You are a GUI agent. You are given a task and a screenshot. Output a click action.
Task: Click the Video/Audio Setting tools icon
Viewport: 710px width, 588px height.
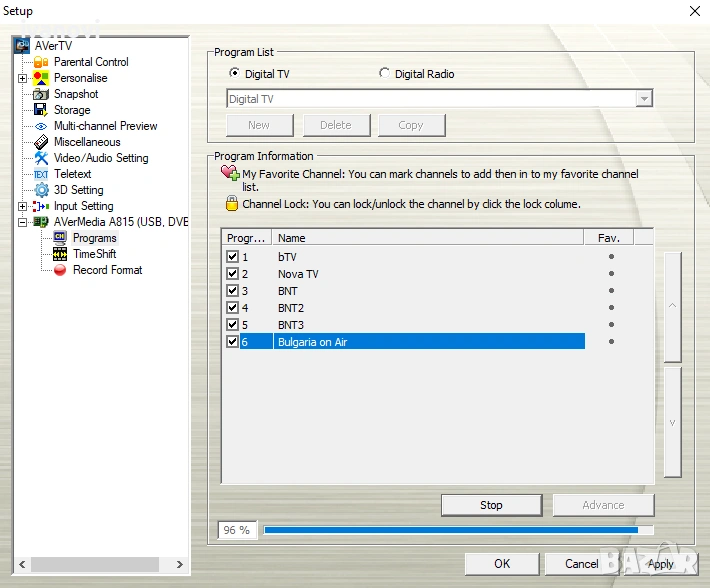point(41,158)
